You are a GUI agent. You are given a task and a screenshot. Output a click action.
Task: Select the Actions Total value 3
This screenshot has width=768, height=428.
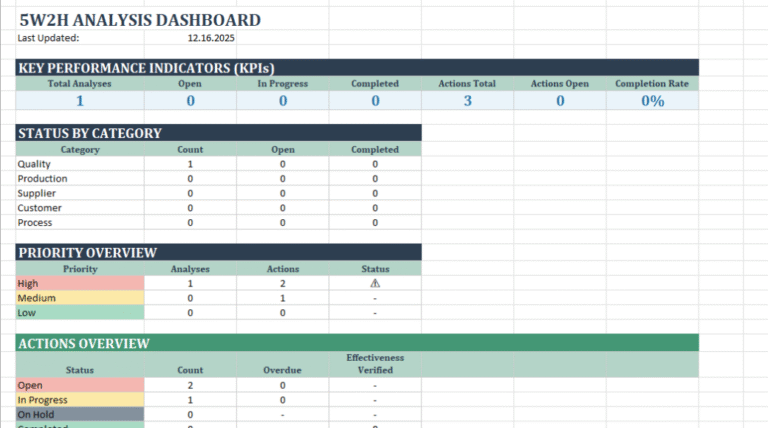tap(467, 101)
